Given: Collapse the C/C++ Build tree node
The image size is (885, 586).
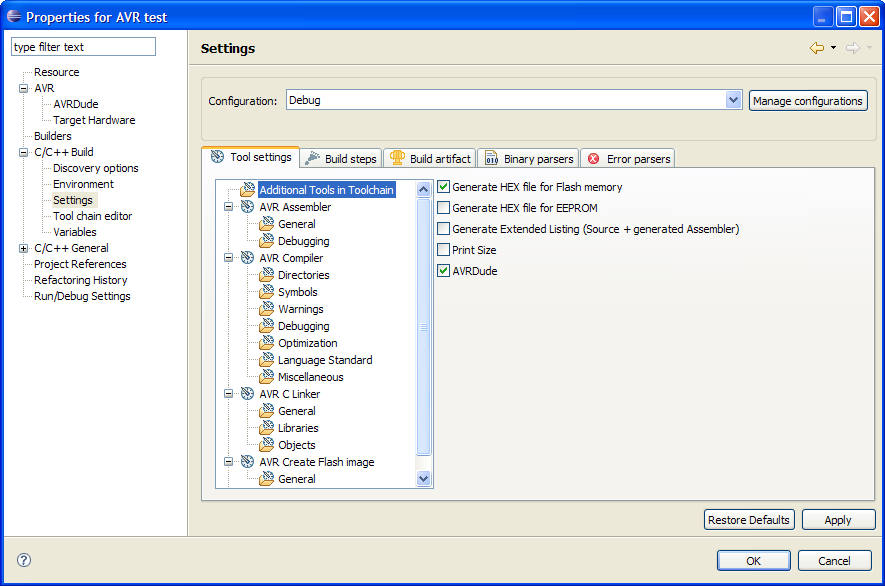Looking at the screenshot, I should tap(24, 152).
